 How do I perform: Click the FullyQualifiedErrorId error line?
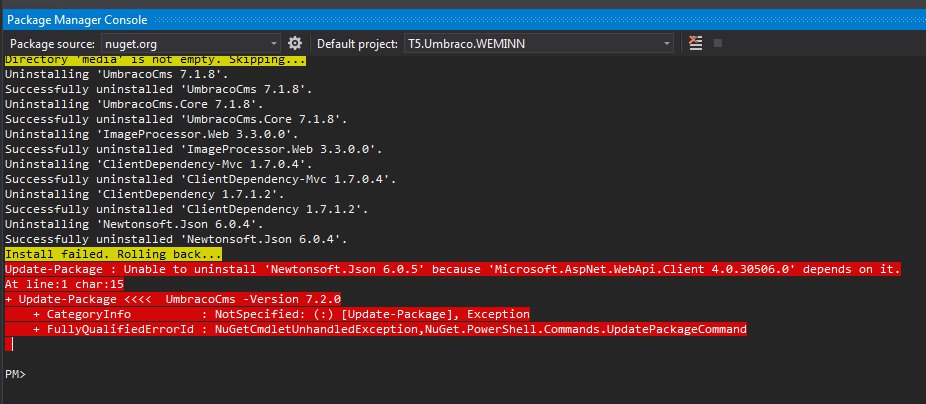376,329
